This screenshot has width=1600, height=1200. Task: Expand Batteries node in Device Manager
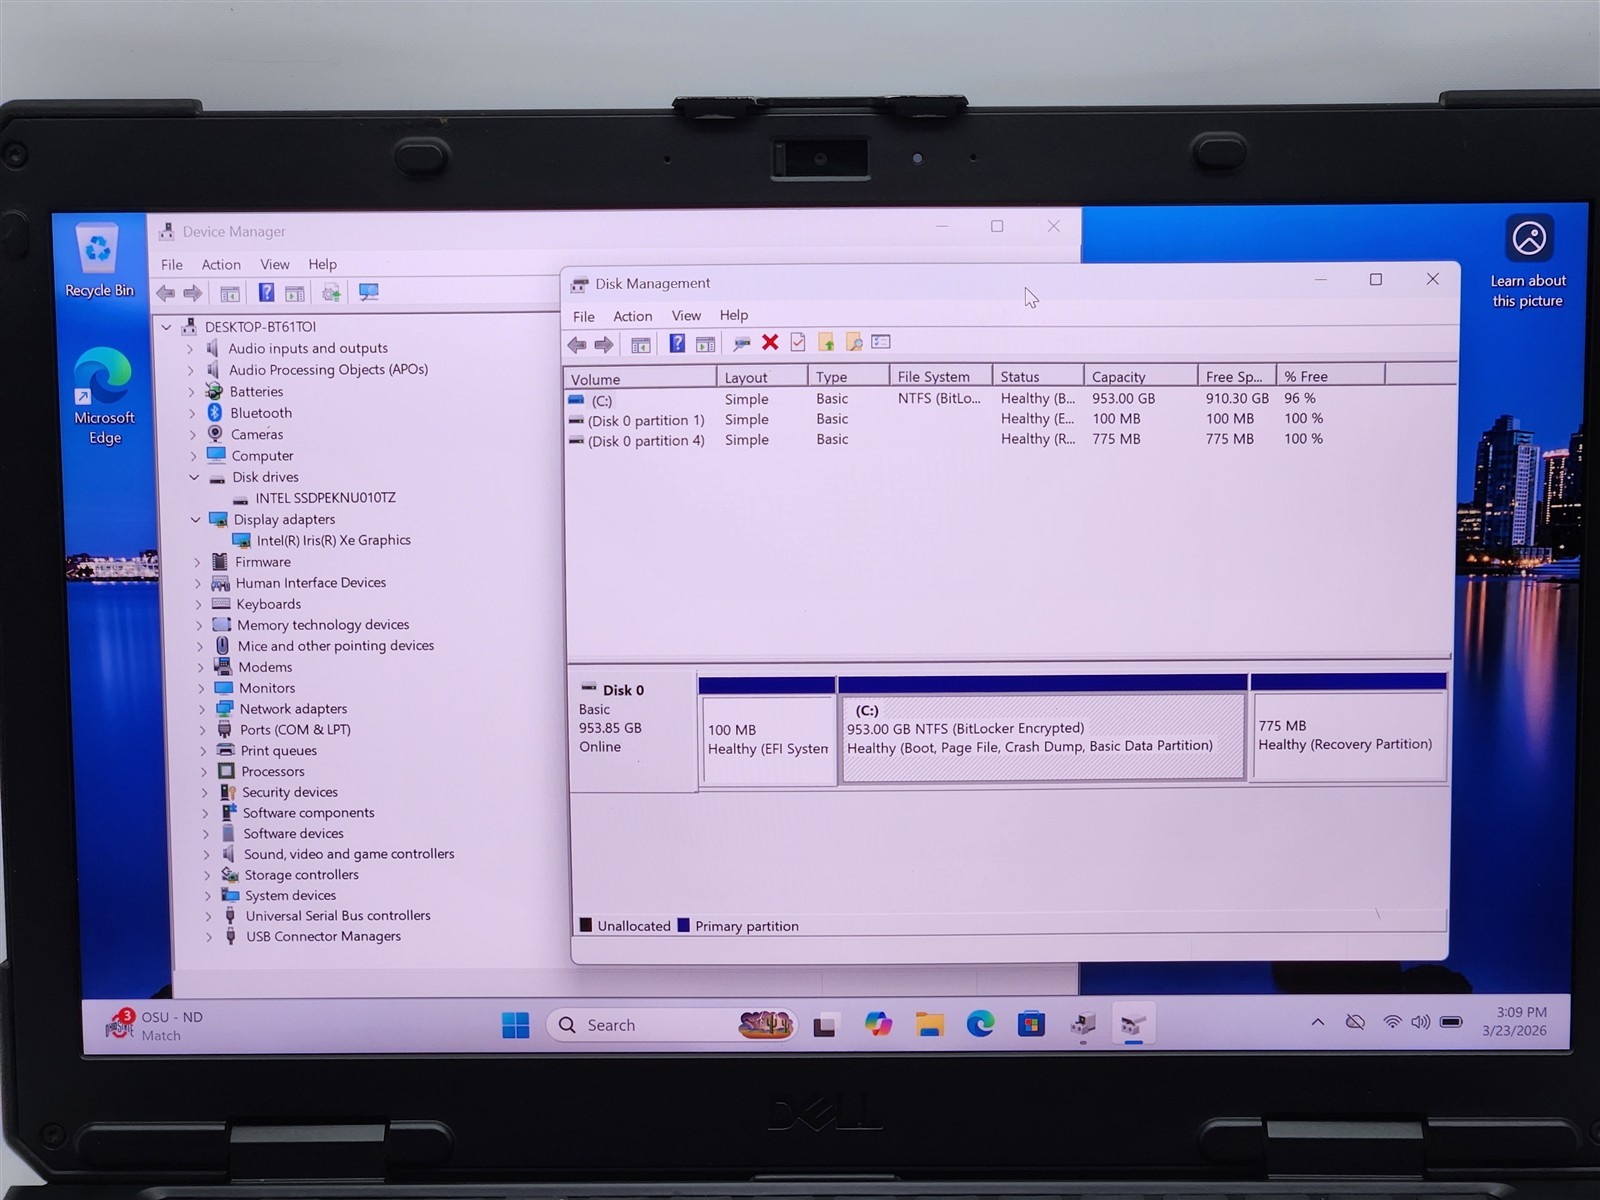click(191, 392)
